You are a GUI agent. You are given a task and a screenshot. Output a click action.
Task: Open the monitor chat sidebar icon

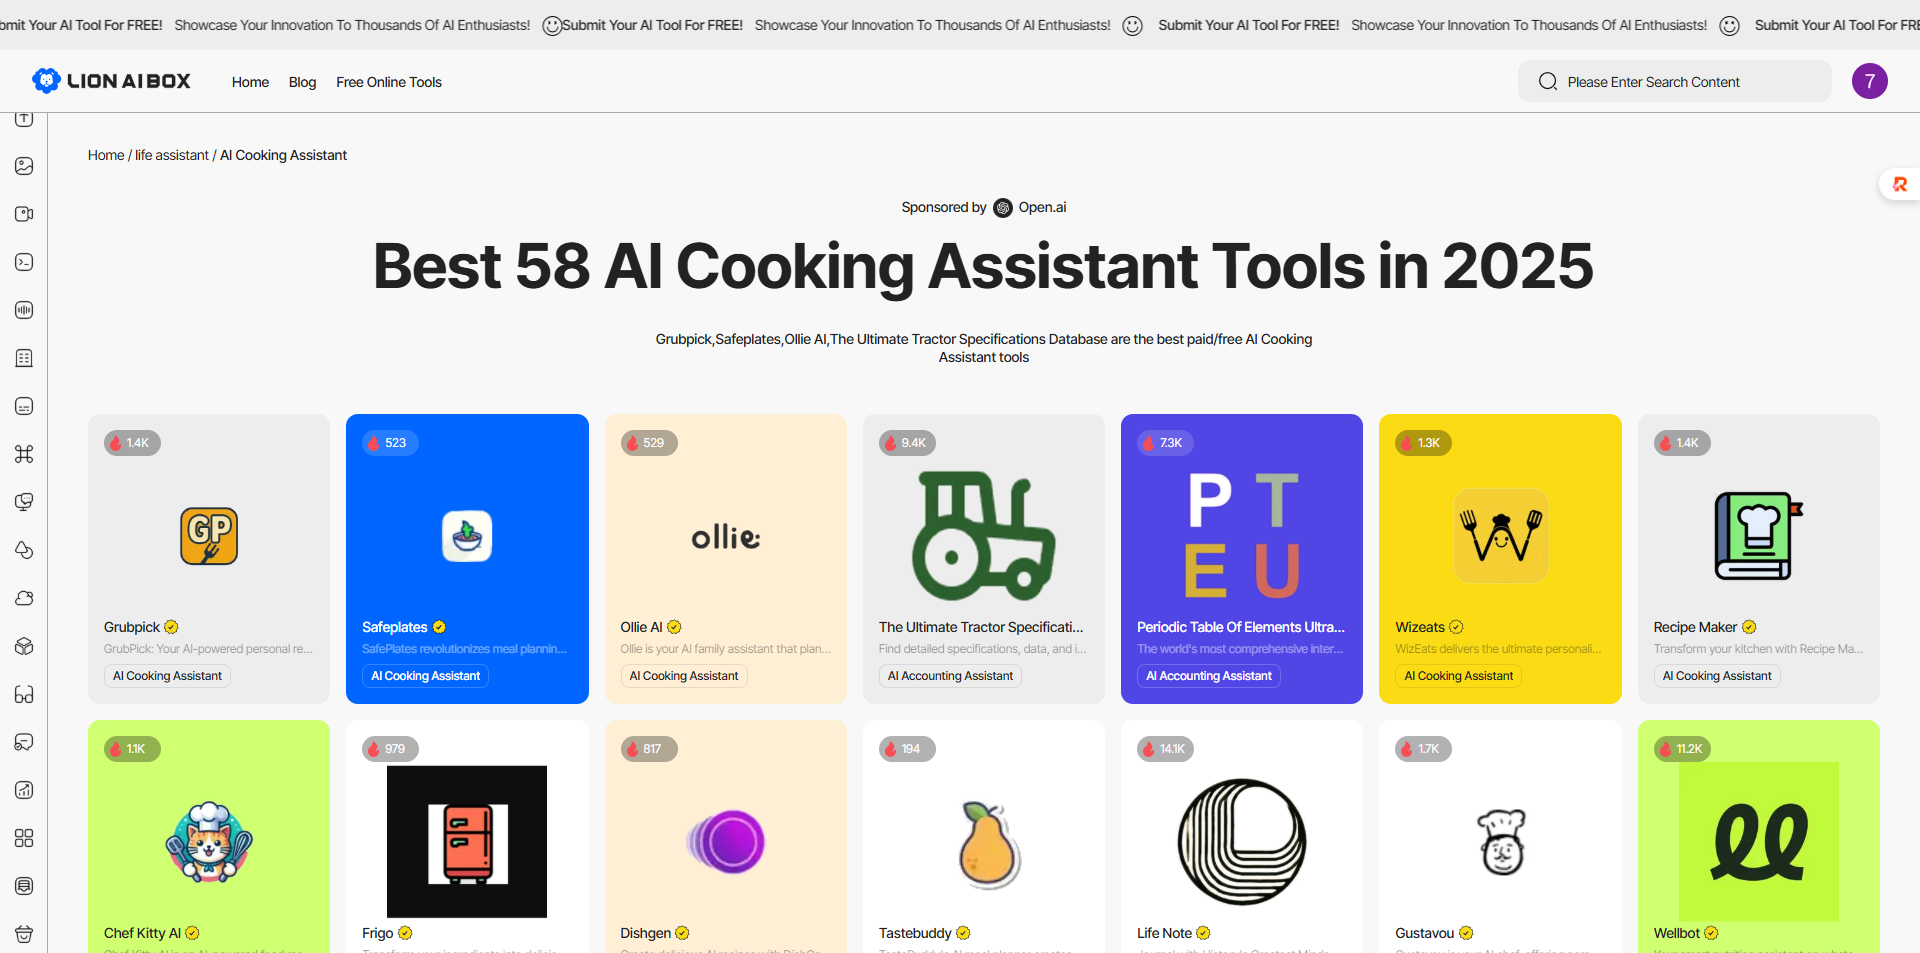click(x=24, y=502)
